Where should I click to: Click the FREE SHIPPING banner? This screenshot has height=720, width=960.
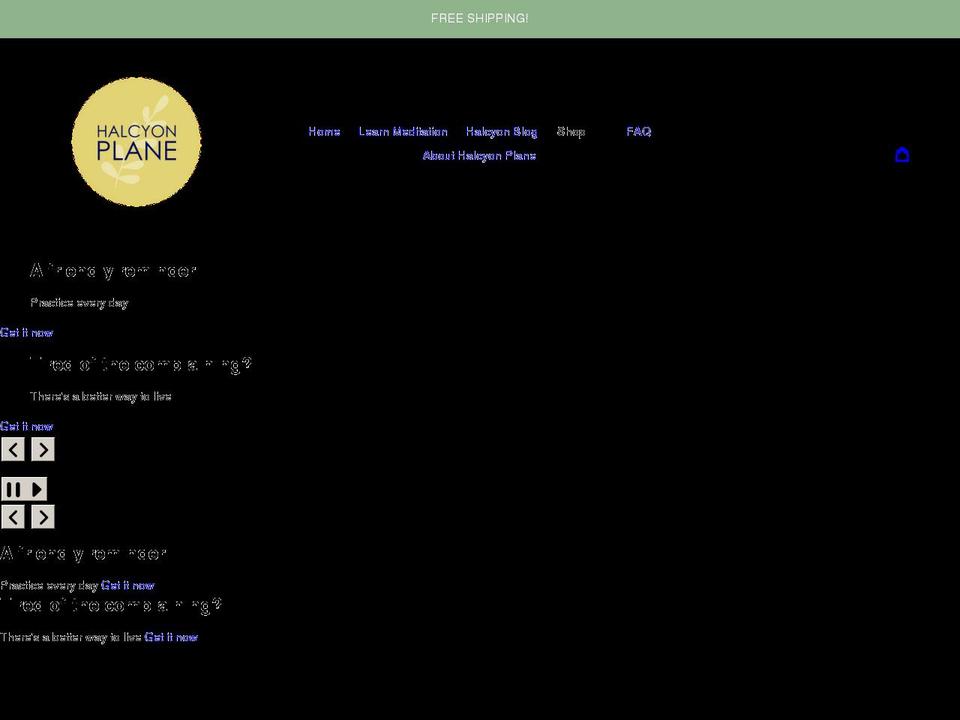[480, 18]
